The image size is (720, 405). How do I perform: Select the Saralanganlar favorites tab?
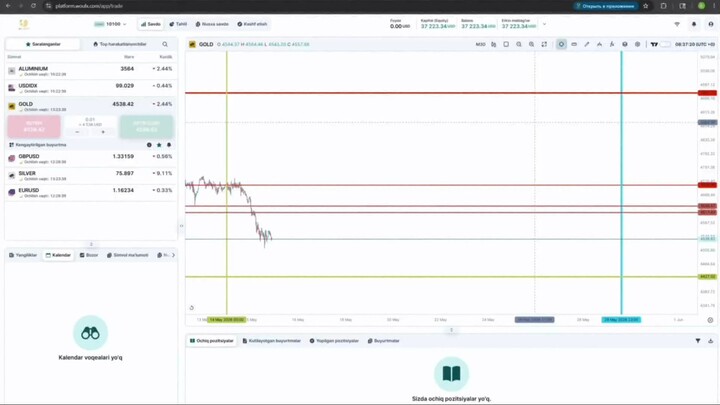tap(43, 44)
